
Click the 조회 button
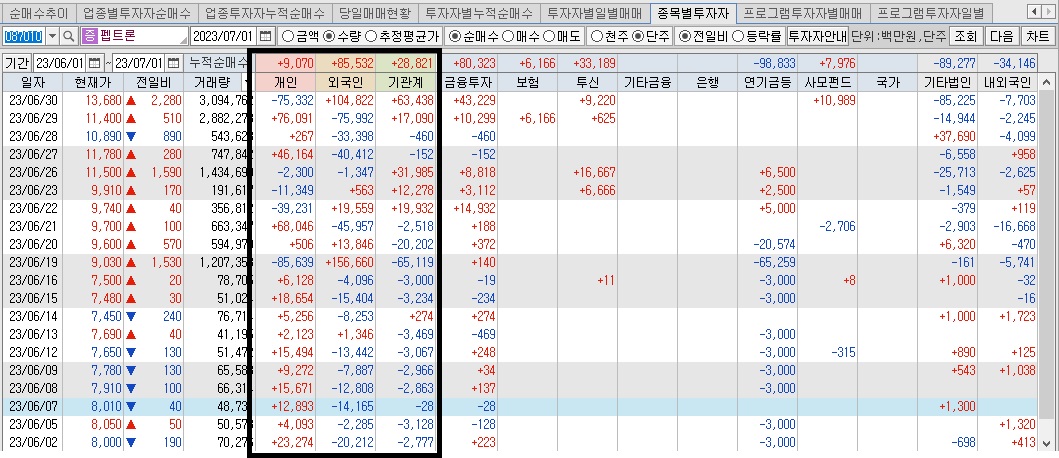click(x=965, y=36)
